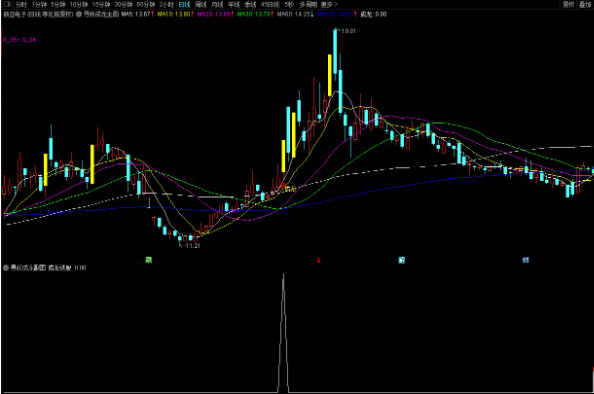Open the 复权 adjustment option
594x394 pixels.
click(x=568, y=5)
